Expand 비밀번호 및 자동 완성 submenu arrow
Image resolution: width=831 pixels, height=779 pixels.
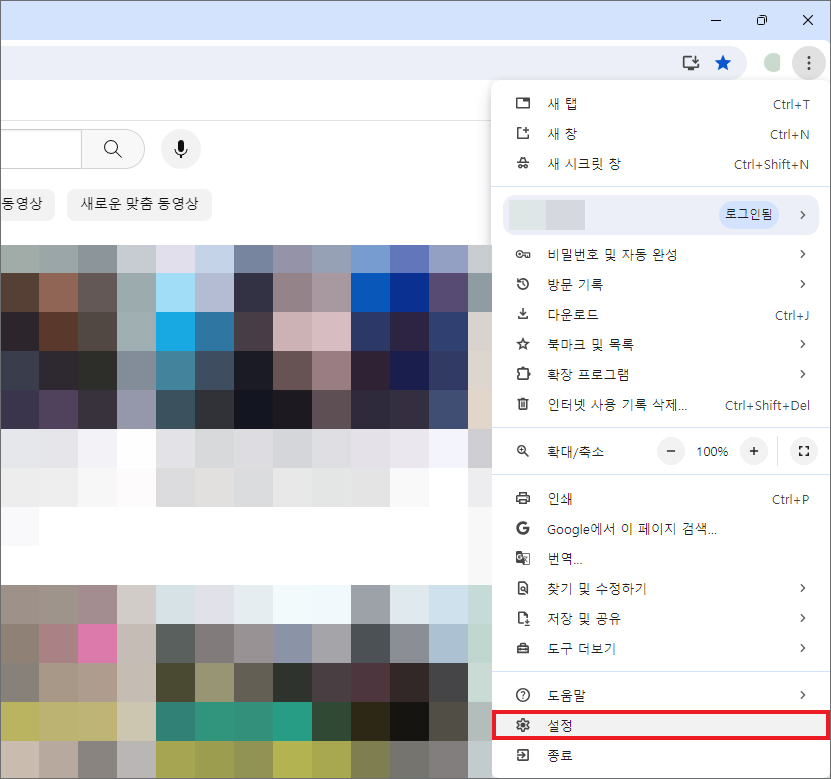tap(802, 254)
